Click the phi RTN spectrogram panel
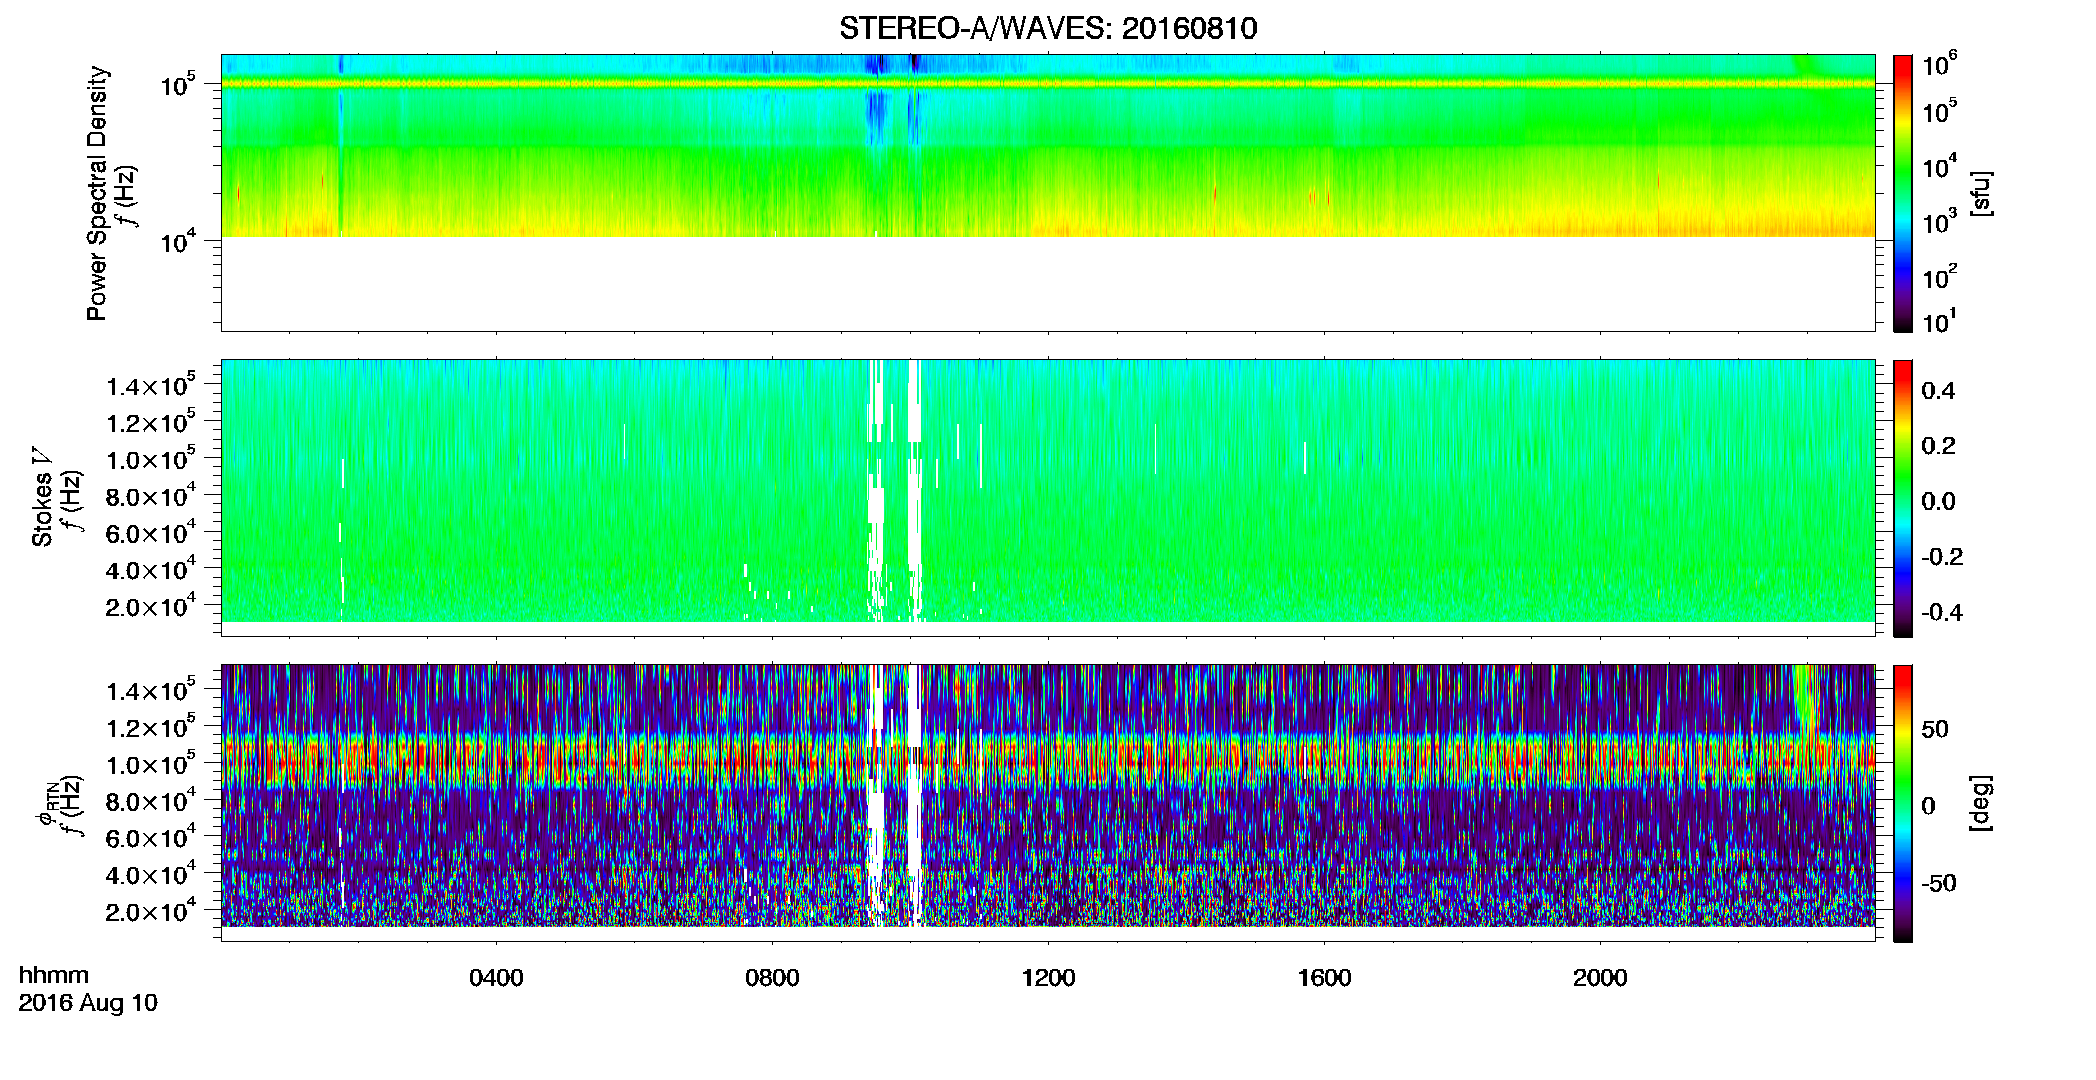This screenshot has height=1080, width=2096. point(1048,803)
